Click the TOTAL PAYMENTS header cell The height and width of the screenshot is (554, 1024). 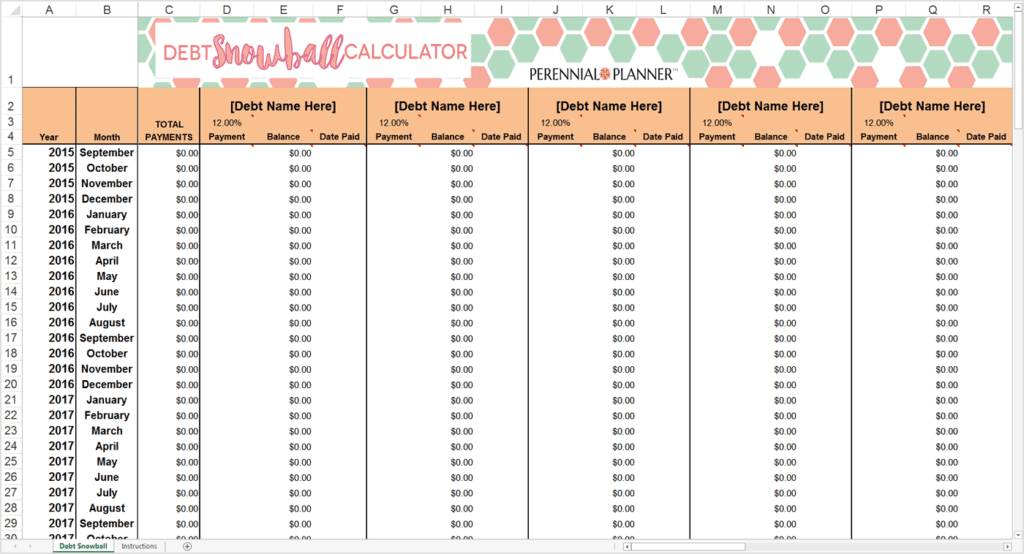169,130
